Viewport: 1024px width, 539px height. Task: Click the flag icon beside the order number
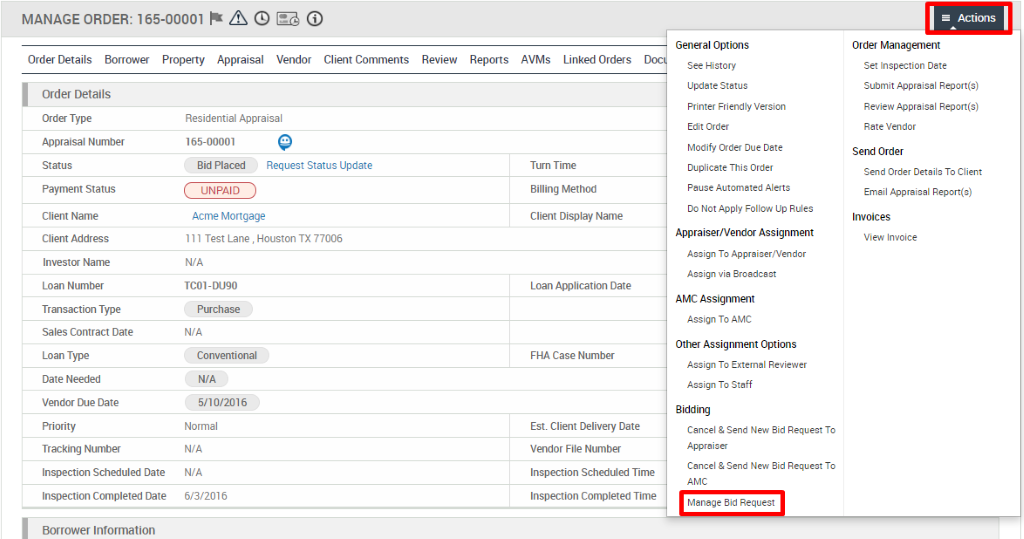click(216, 18)
